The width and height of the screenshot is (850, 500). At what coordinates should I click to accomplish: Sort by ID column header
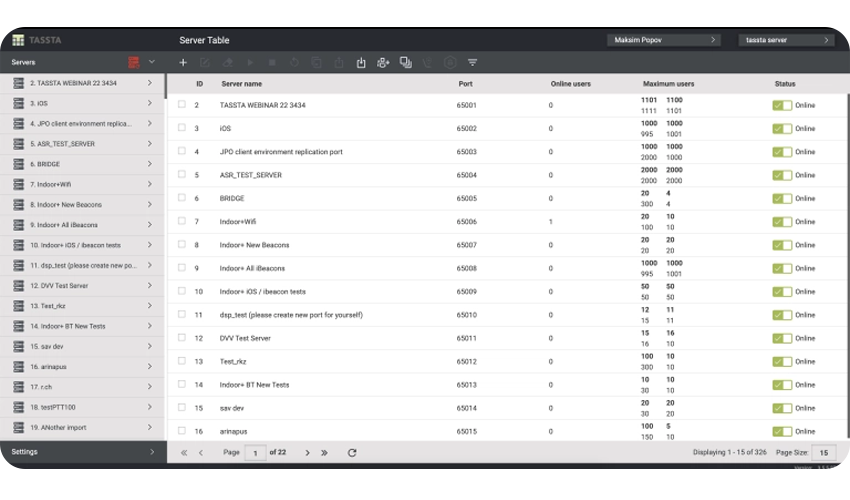[199, 84]
